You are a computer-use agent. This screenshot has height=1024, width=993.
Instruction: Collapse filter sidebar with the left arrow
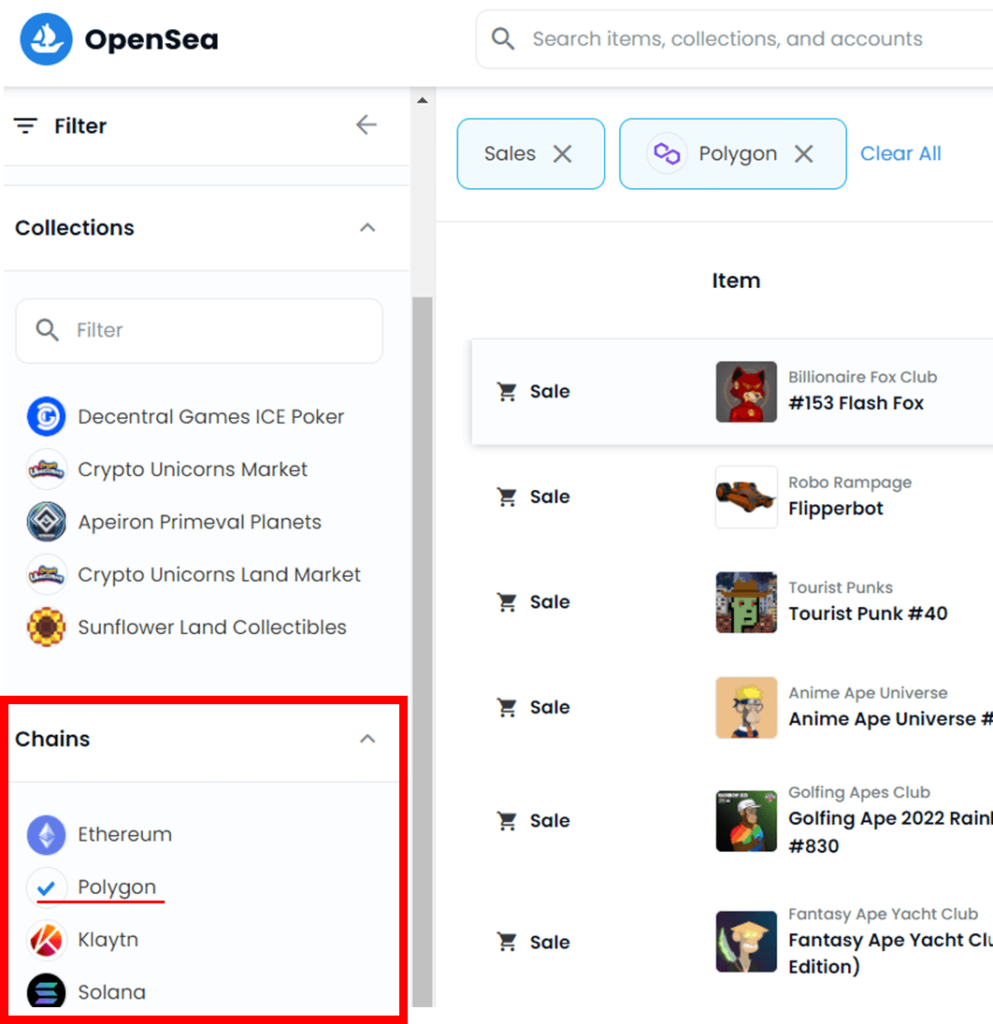point(366,125)
